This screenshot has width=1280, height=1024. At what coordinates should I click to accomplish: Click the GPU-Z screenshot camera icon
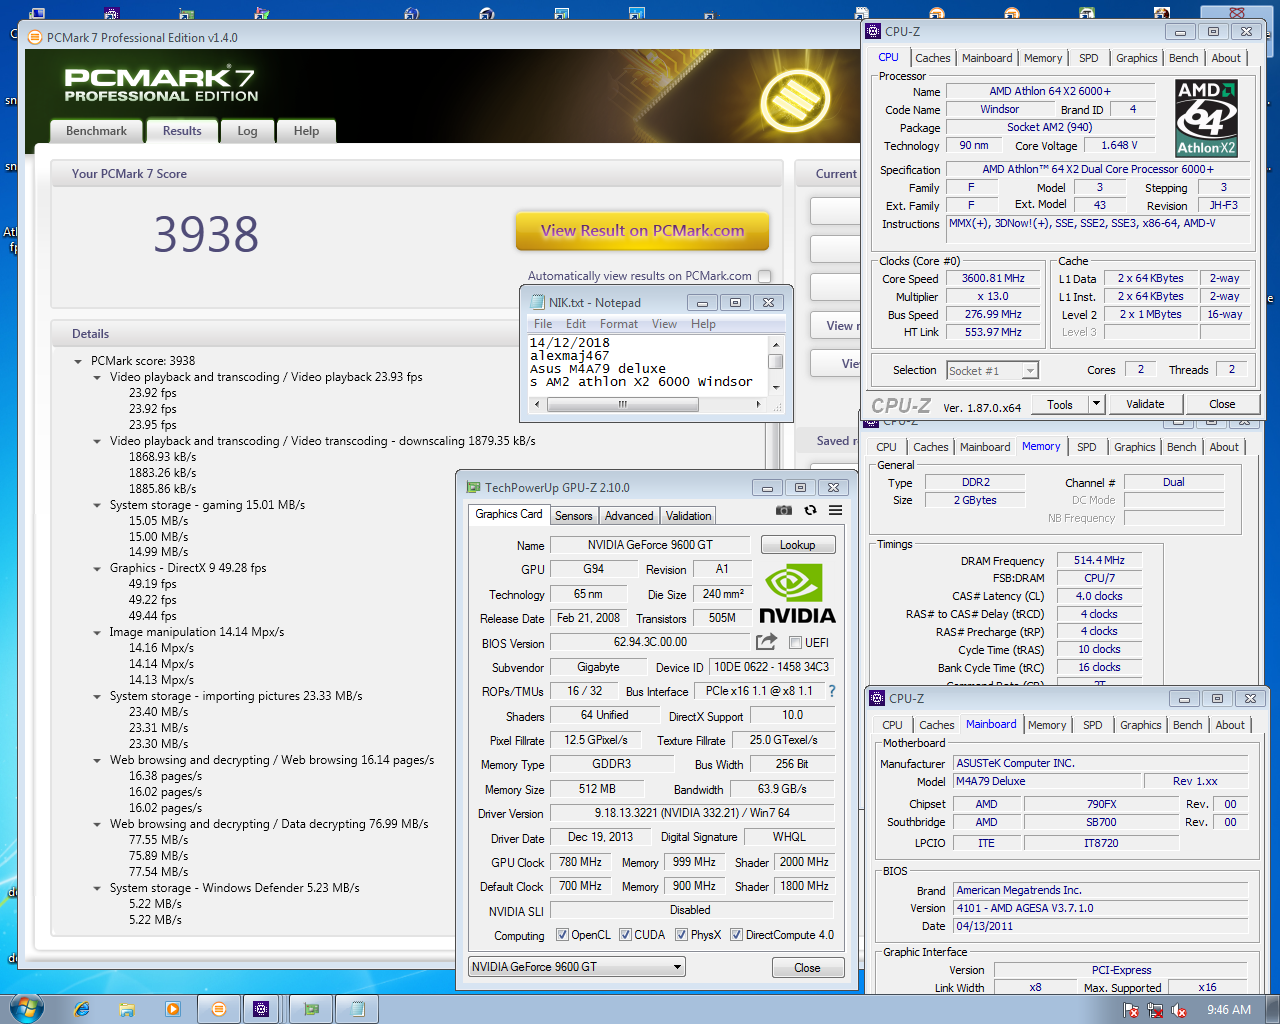(784, 510)
